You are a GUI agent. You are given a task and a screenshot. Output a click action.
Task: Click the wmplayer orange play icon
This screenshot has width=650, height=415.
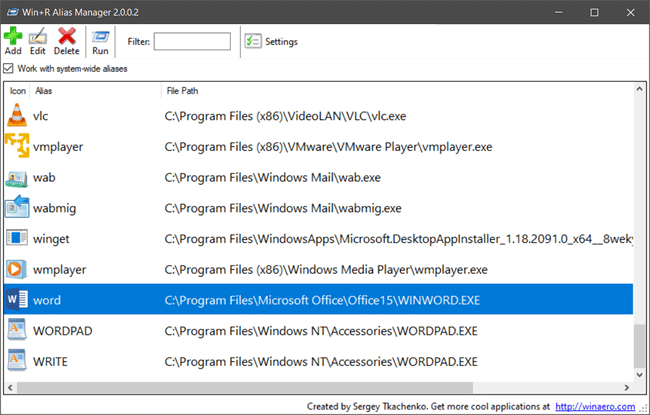click(x=17, y=269)
